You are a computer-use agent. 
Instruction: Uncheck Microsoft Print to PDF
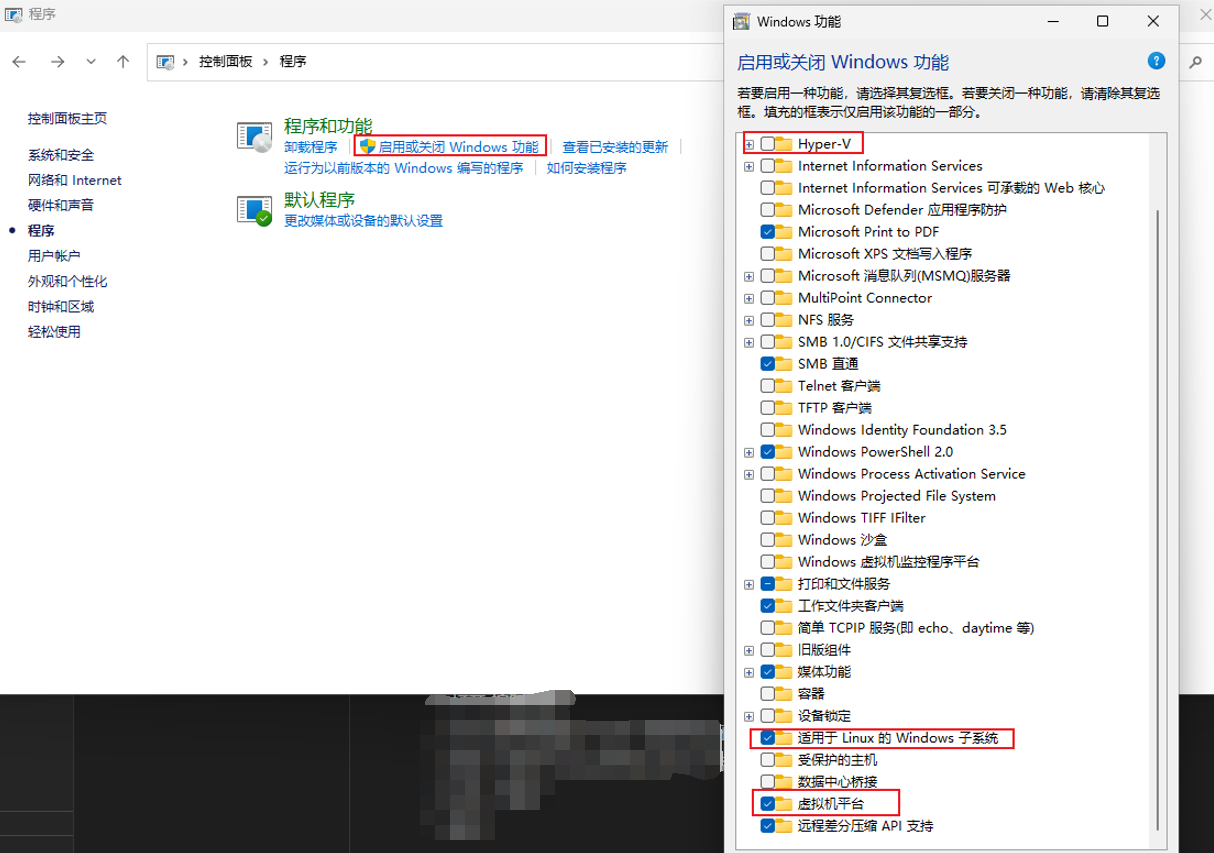[767, 232]
